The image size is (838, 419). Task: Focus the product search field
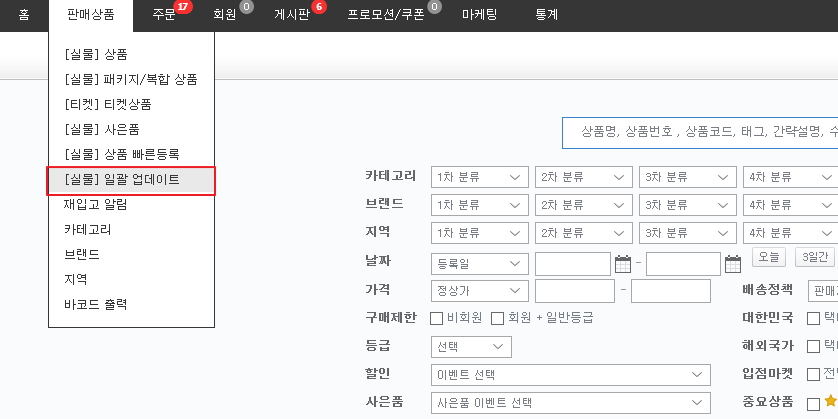click(700, 133)
